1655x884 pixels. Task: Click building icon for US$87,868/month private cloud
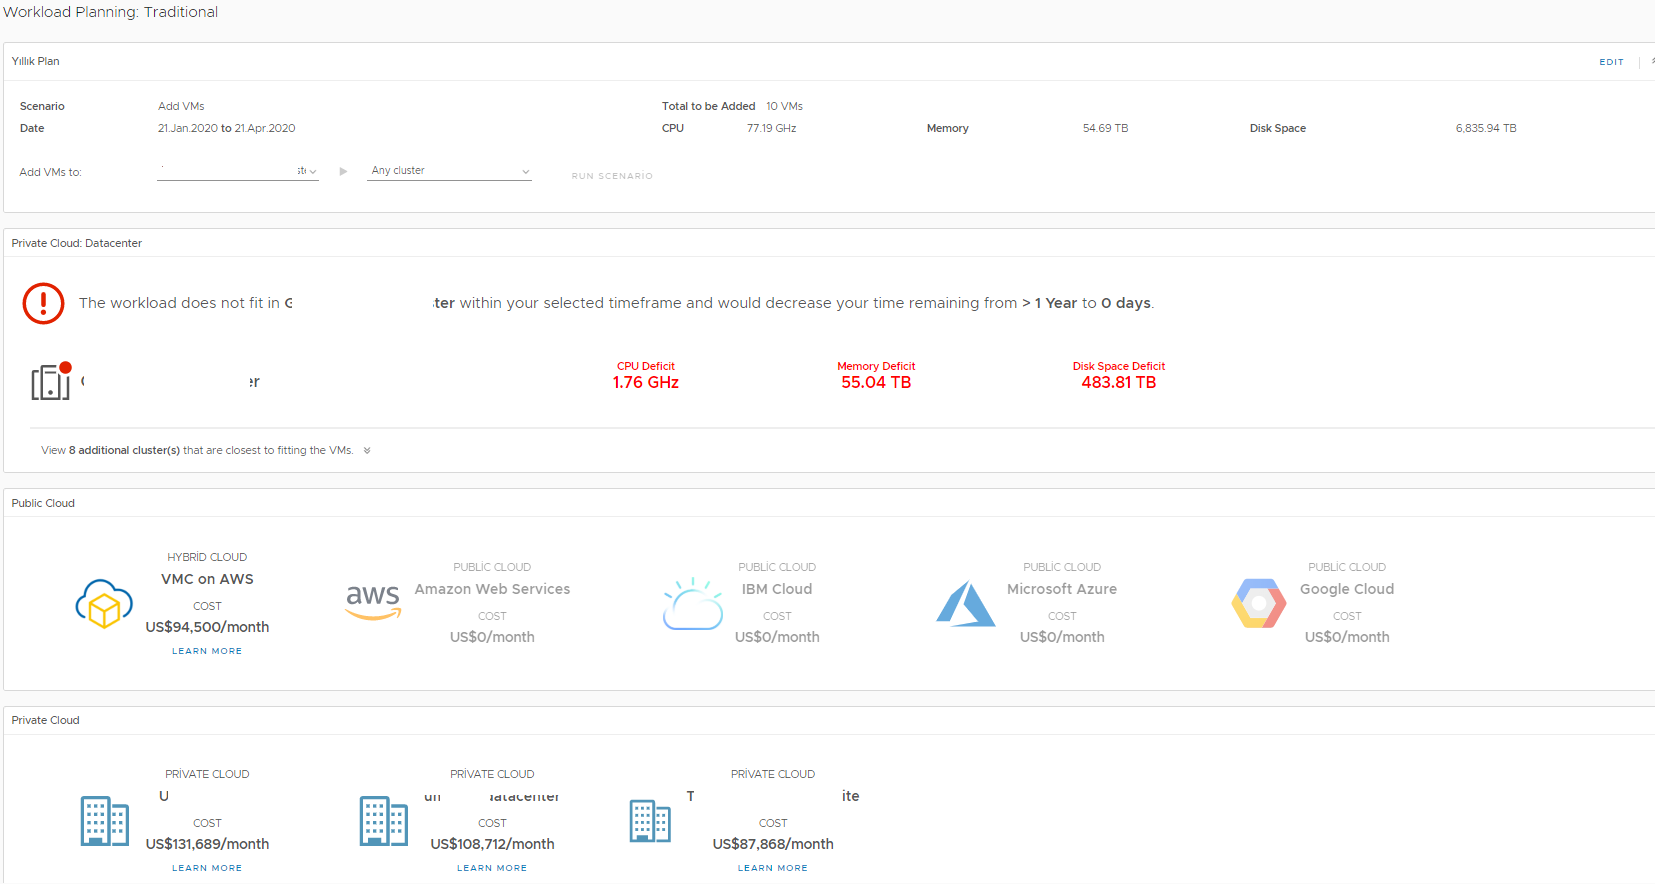pyautogui.click(x=650, y=821)
